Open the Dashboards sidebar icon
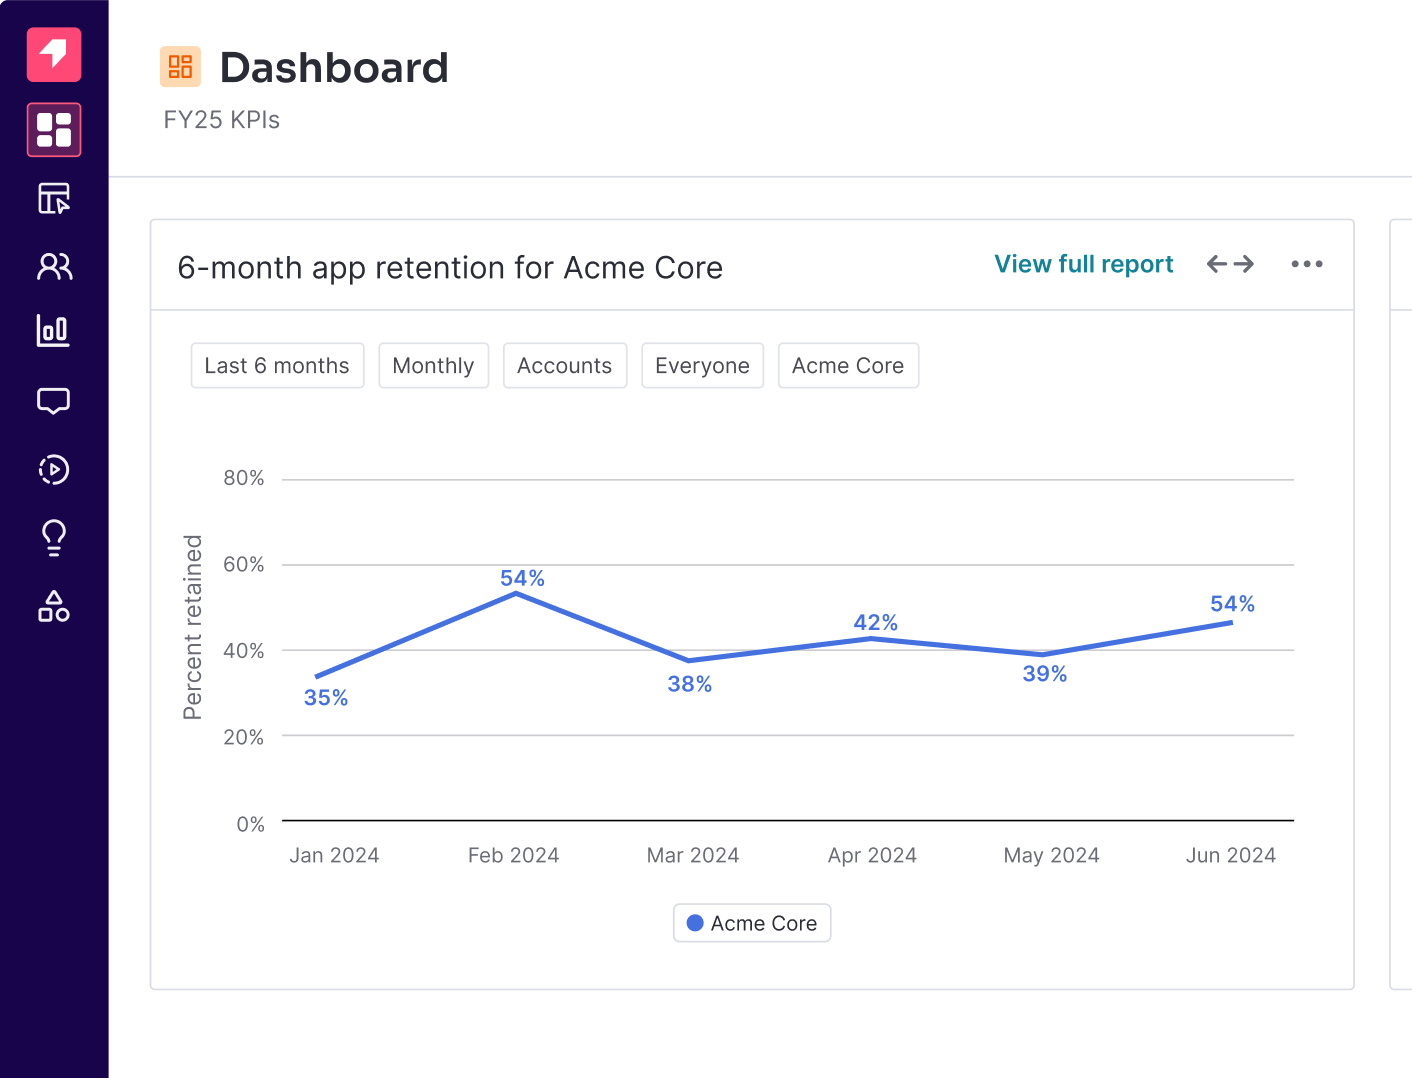 [54, 130]
